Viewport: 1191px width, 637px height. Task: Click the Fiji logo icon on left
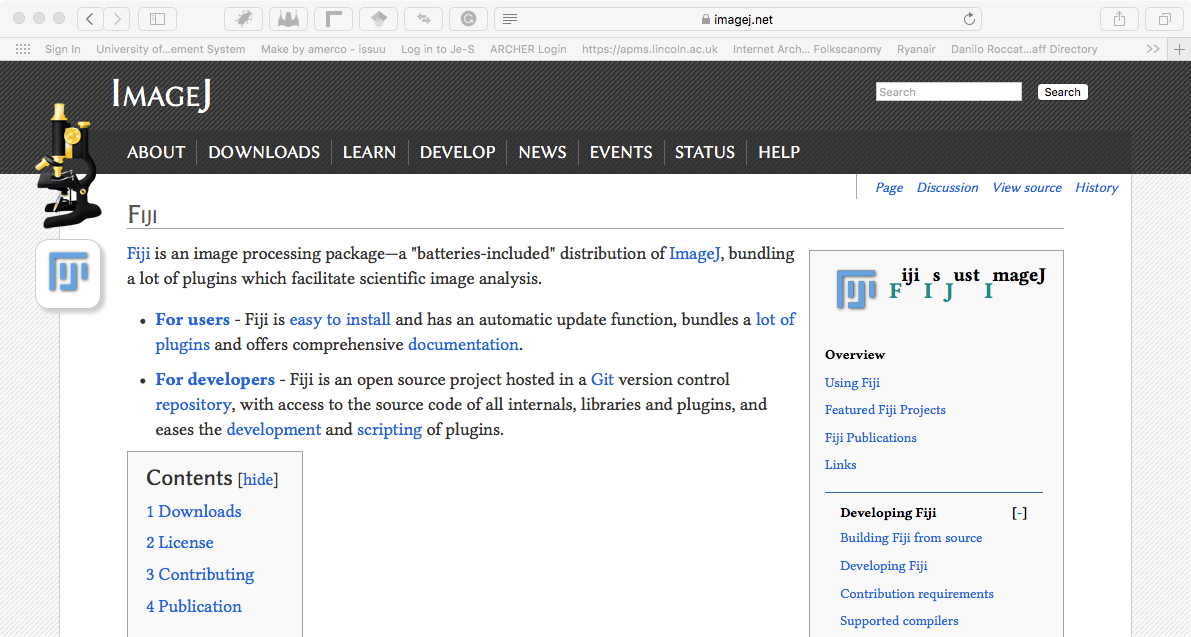(x=69, y=273)
